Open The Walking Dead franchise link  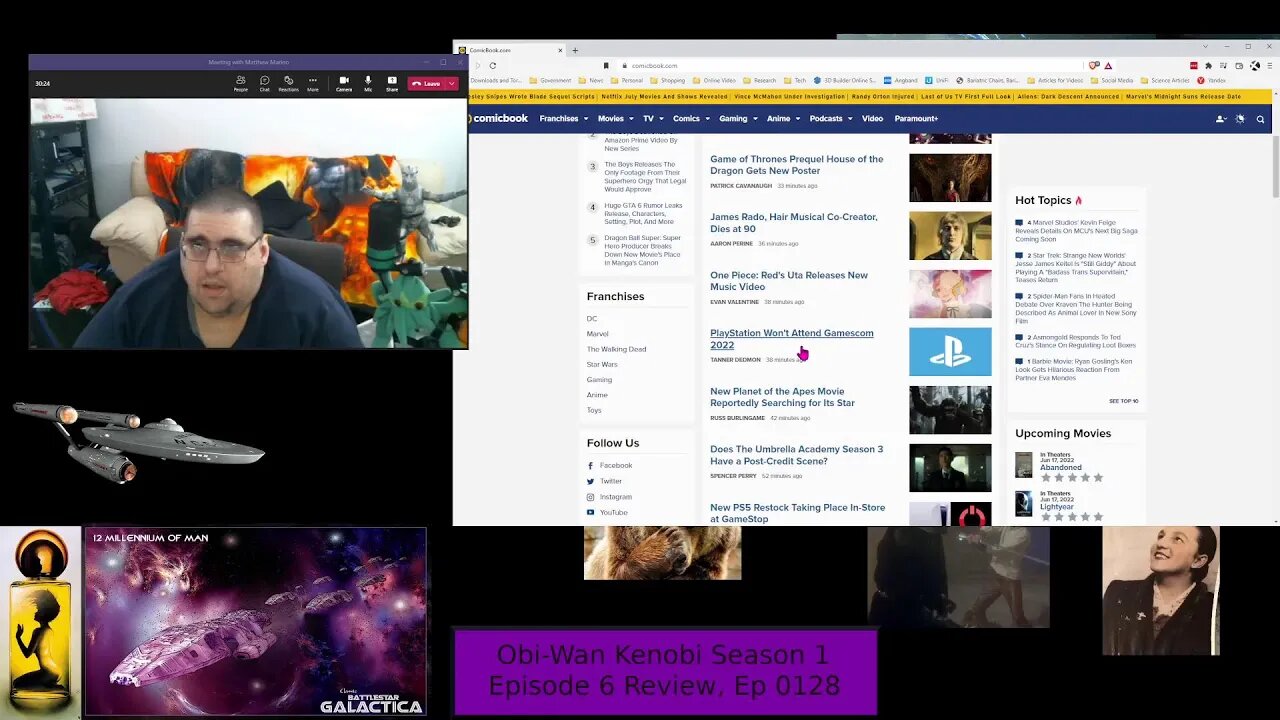616,349
